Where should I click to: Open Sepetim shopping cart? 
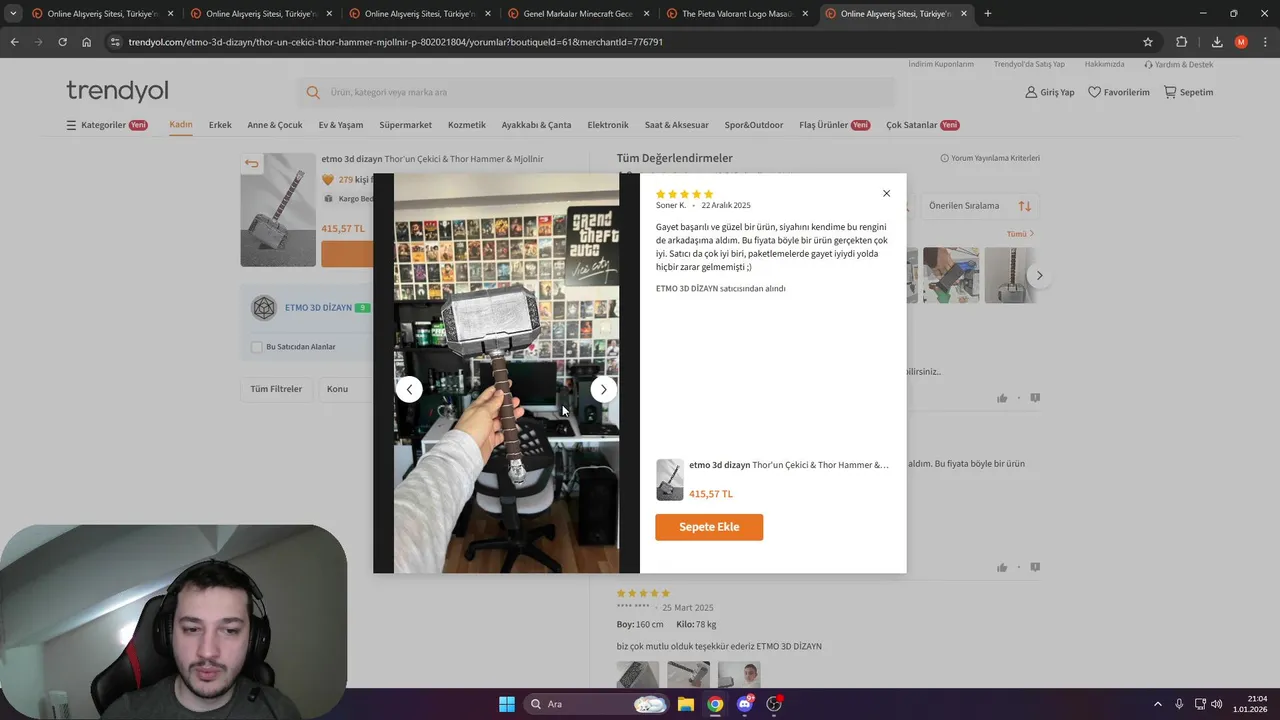(x=1188, y=92)
